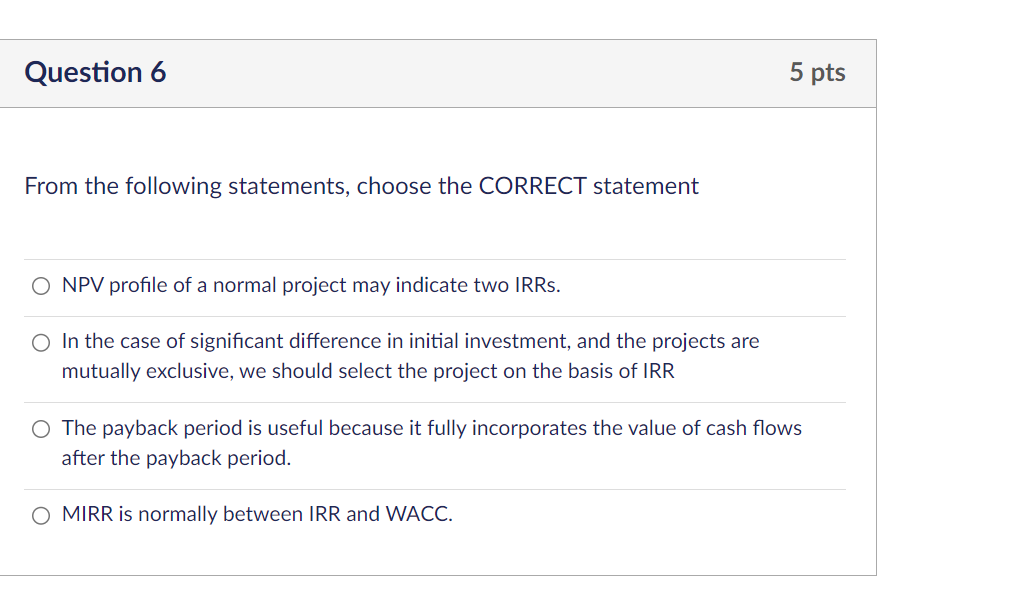
Task: Select the radio button for the mutually exclusive projects statement
Action: point(40,341)
